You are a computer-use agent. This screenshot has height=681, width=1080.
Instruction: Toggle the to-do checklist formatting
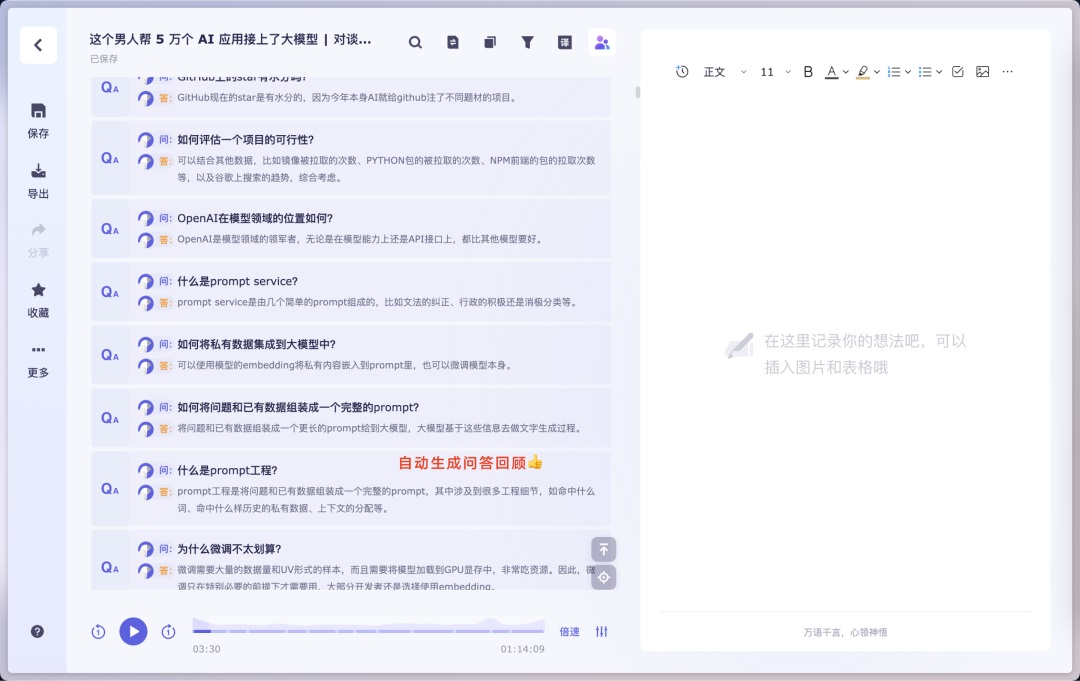[x=958, y=71]
